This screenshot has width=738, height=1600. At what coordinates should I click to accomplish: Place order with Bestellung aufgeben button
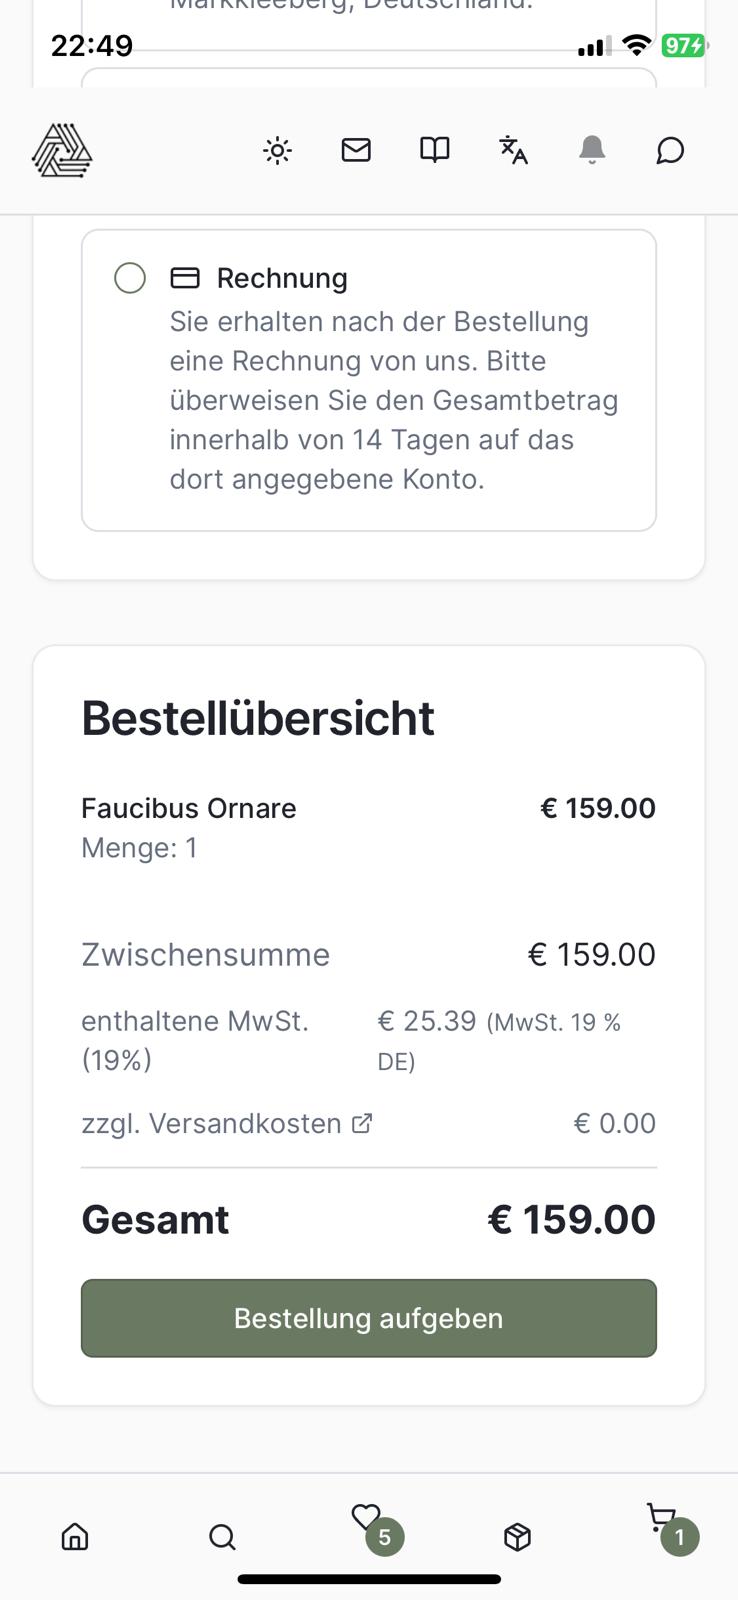pyautogui.click(x=369, y=1318)
